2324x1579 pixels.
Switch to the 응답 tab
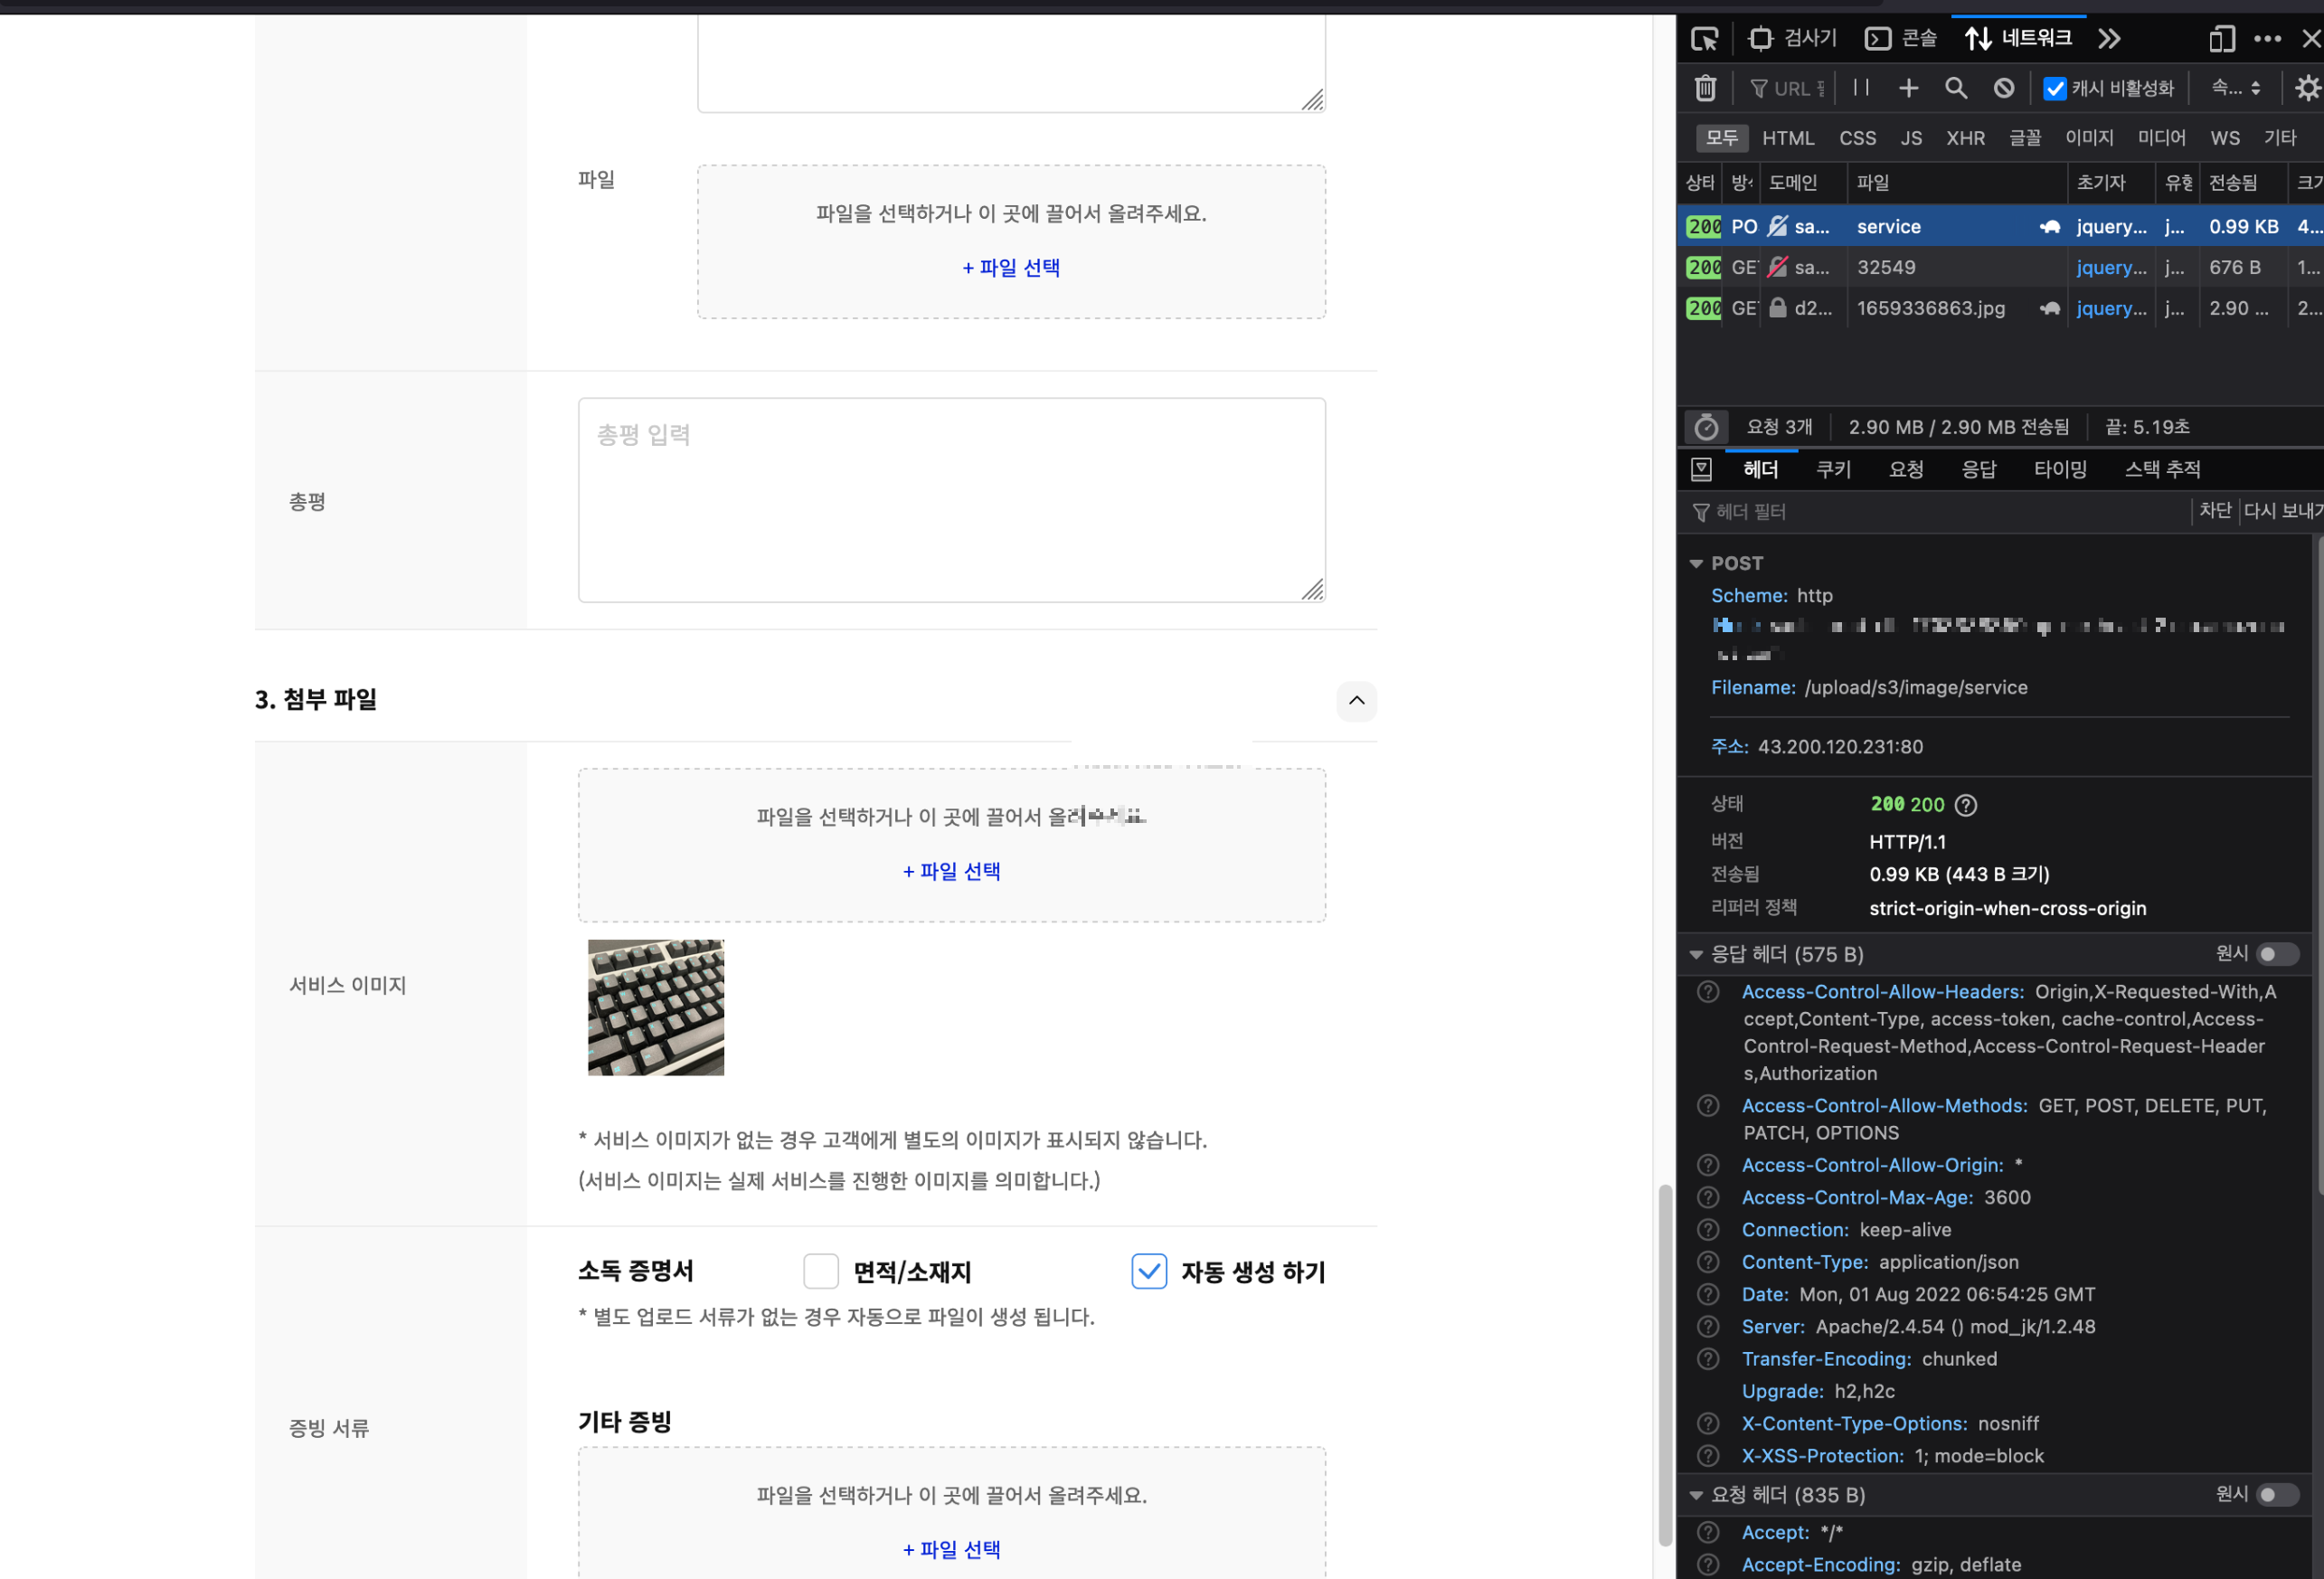click(x=1978, y=469)
